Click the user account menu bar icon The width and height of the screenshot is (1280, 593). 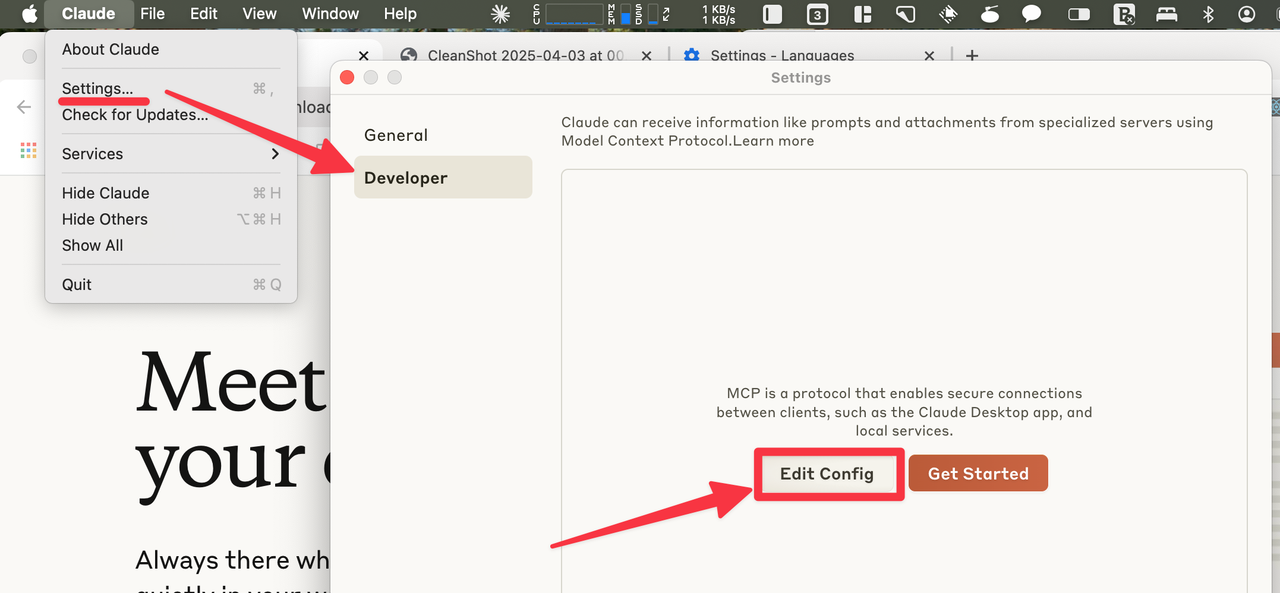pyautogui.click(x=1246, y=14)
